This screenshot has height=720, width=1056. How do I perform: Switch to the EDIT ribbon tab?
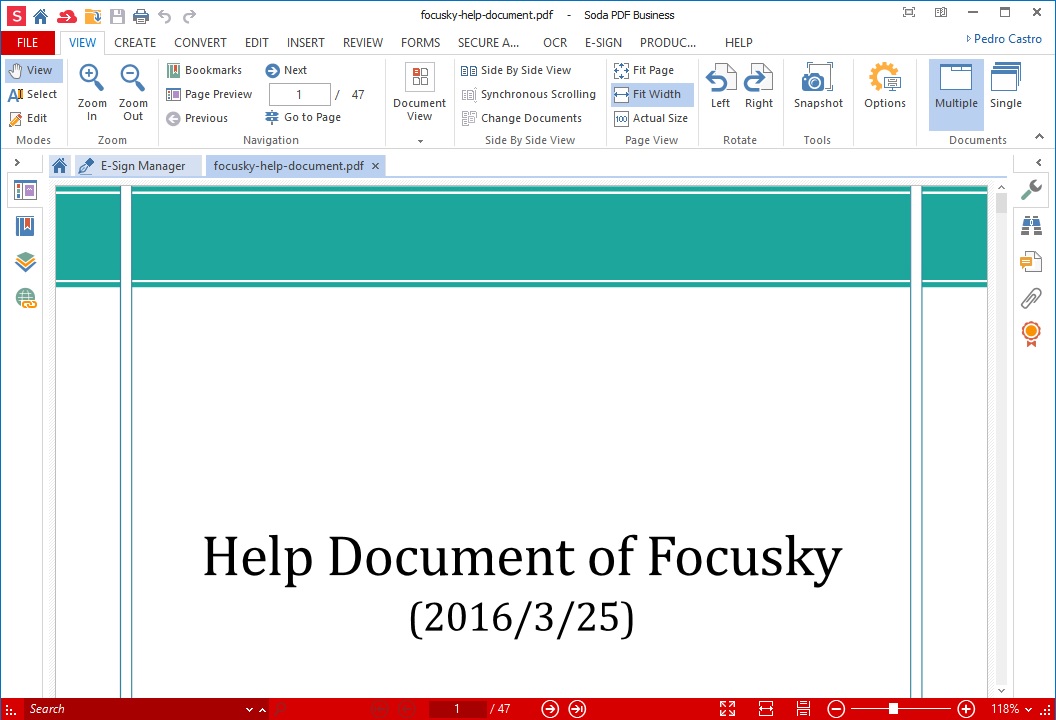click(257, 42)
